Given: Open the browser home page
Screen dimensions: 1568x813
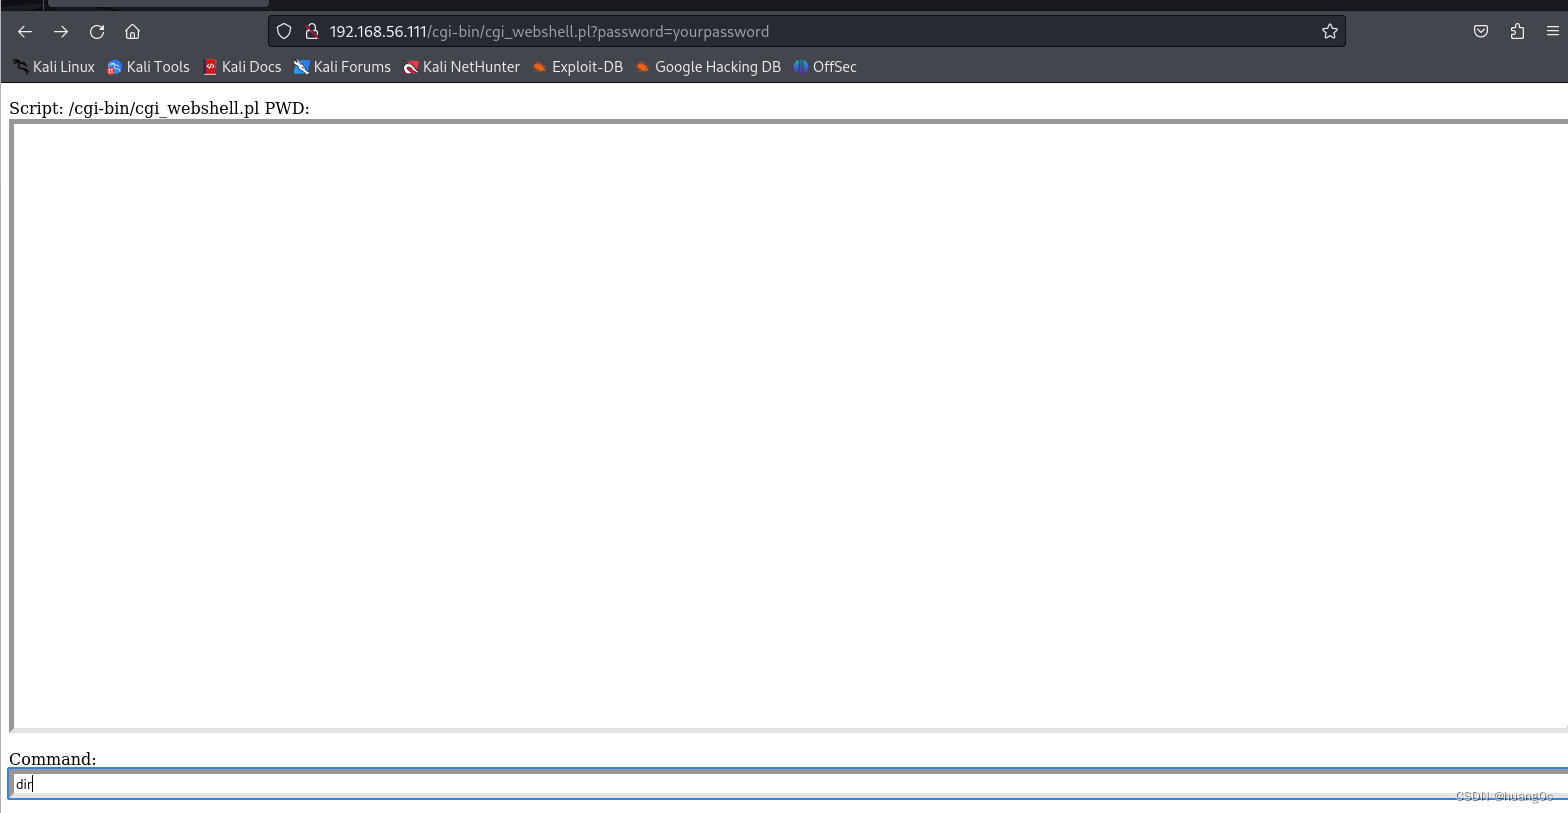Looking at the screenshot, I should (x=132, y=32).
